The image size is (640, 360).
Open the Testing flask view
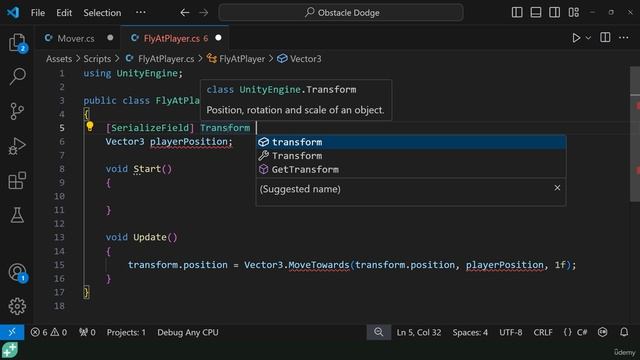pyautogui.click(x=17, y=215)
